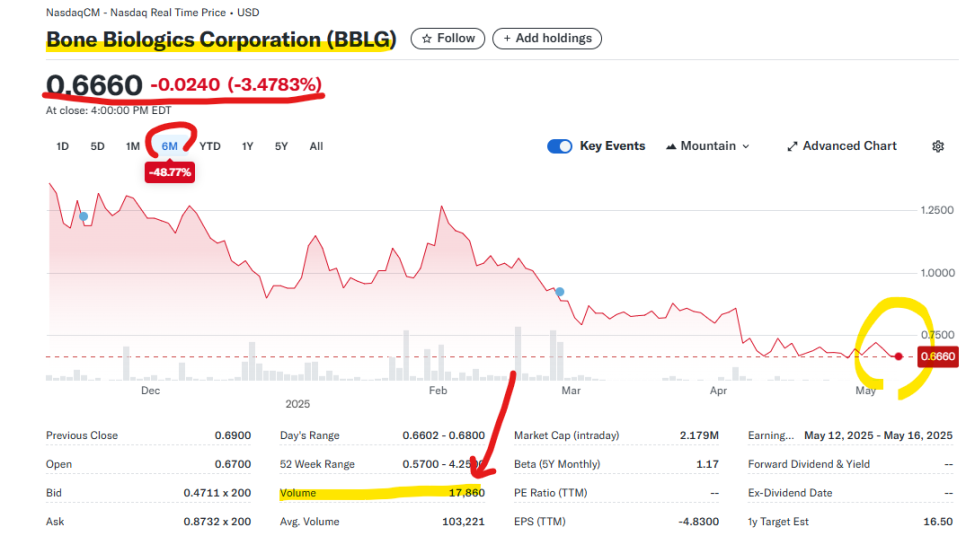Click the Avg. Volume value 103,221
The height and width of the screenshot is (536, 966).
pos(463,522)
